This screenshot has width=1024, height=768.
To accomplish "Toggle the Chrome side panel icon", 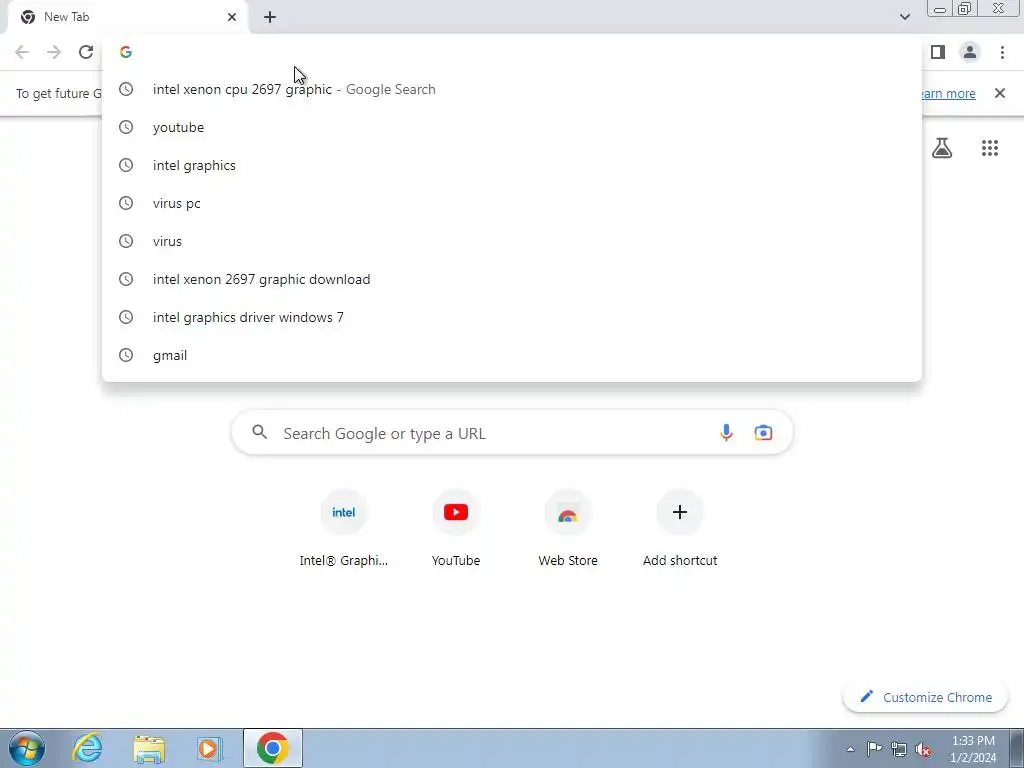I will (x=938, y=52).
